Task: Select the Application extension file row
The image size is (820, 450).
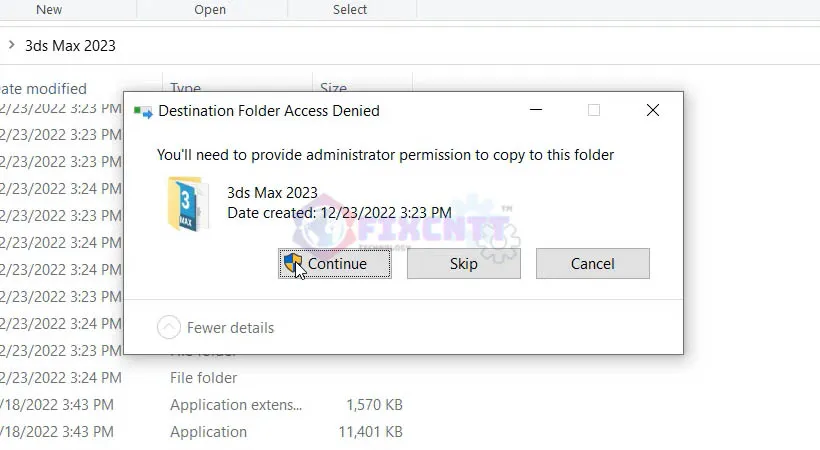Action: pyautogui.click(x=235, y=405)
